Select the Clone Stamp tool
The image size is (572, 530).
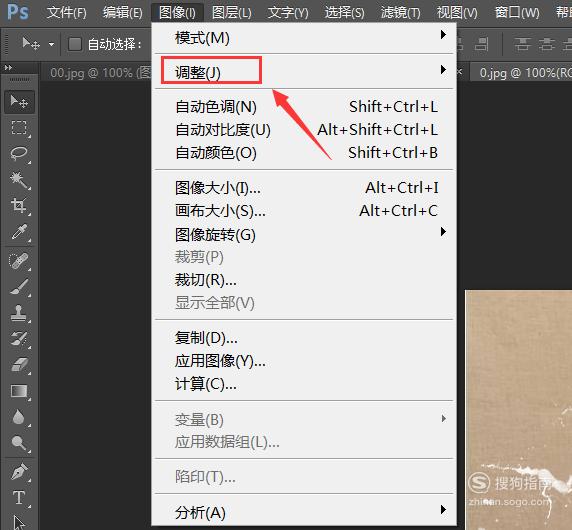click(19, 313)
